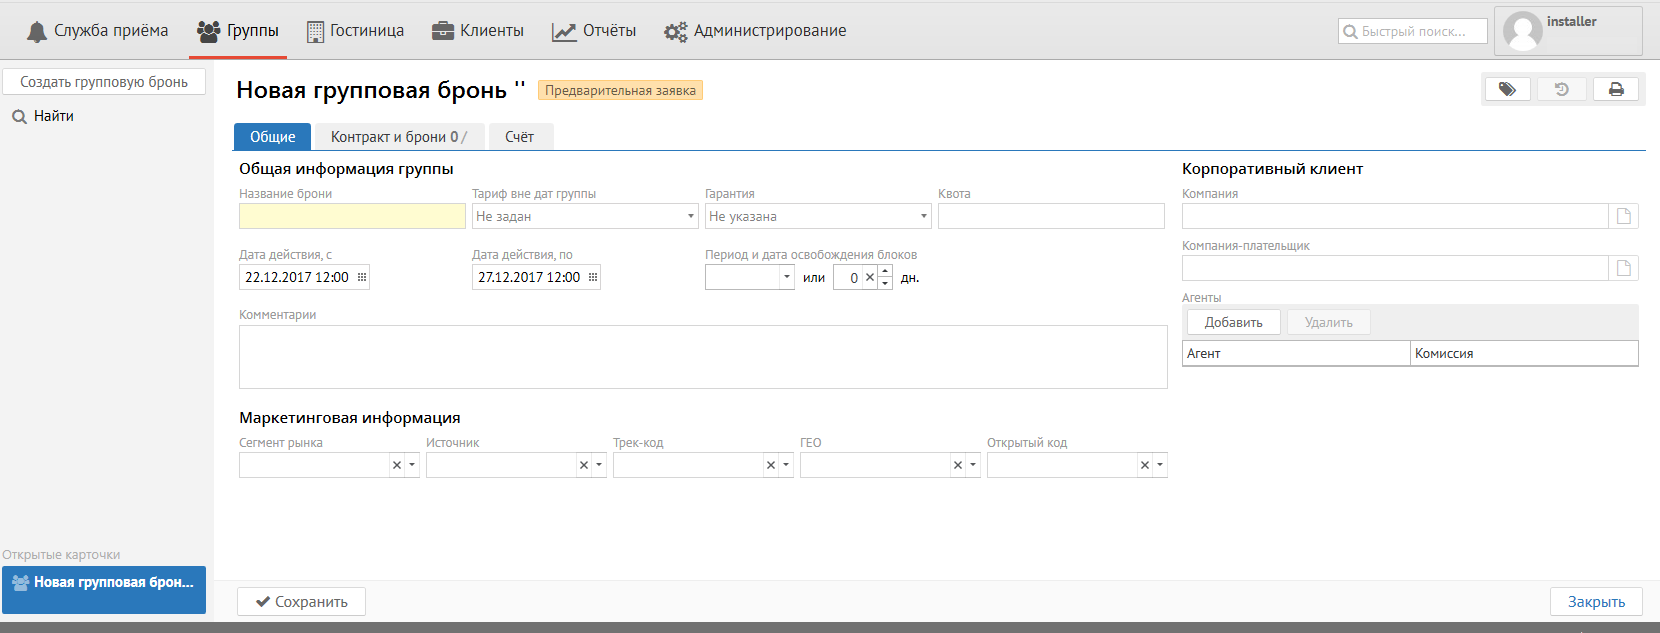Click the Название брони input field
The image size is (1660, 633).
tap(352, 216)
